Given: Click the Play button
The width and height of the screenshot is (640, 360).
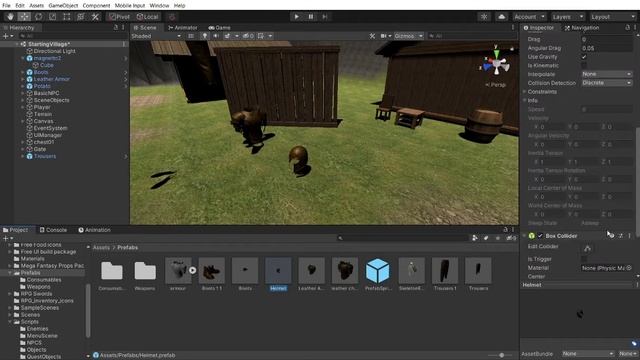Looking at the screenshot, I should click(297, 17).
